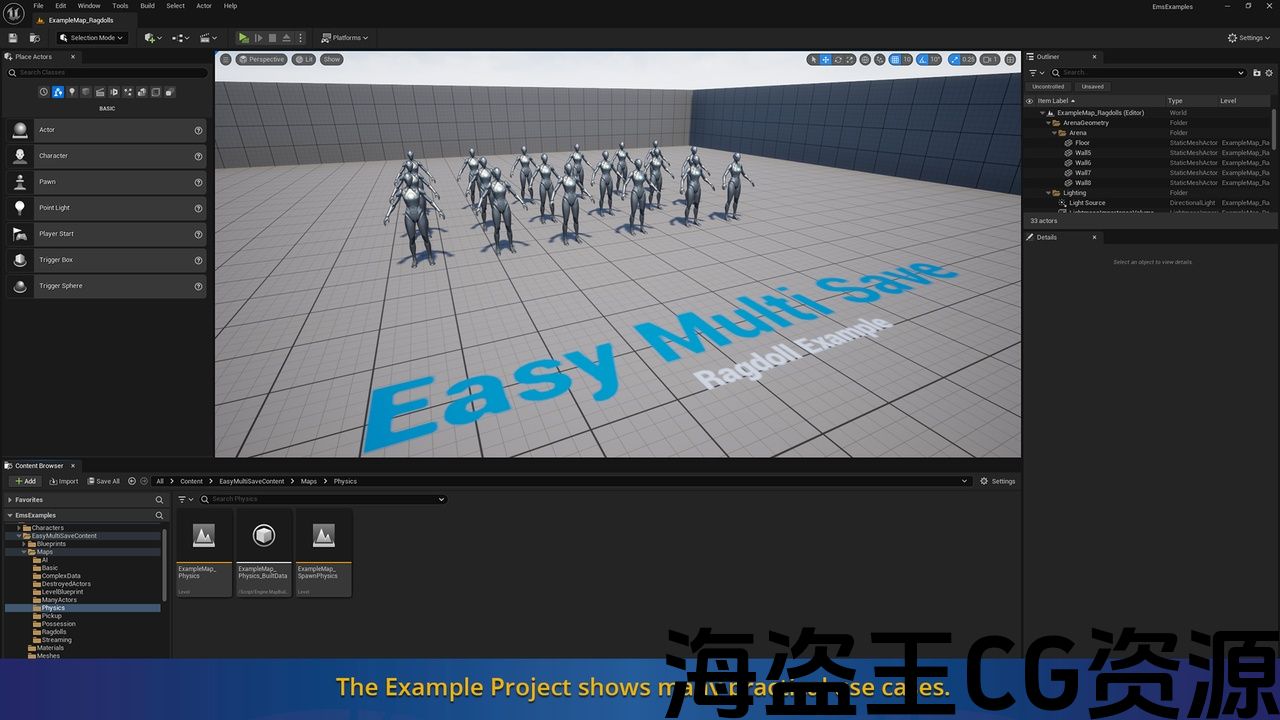This screenshot has height=720, width=1280.
Task: Collapse the Maps folder in the tree
Action: [x=24, y=552]
